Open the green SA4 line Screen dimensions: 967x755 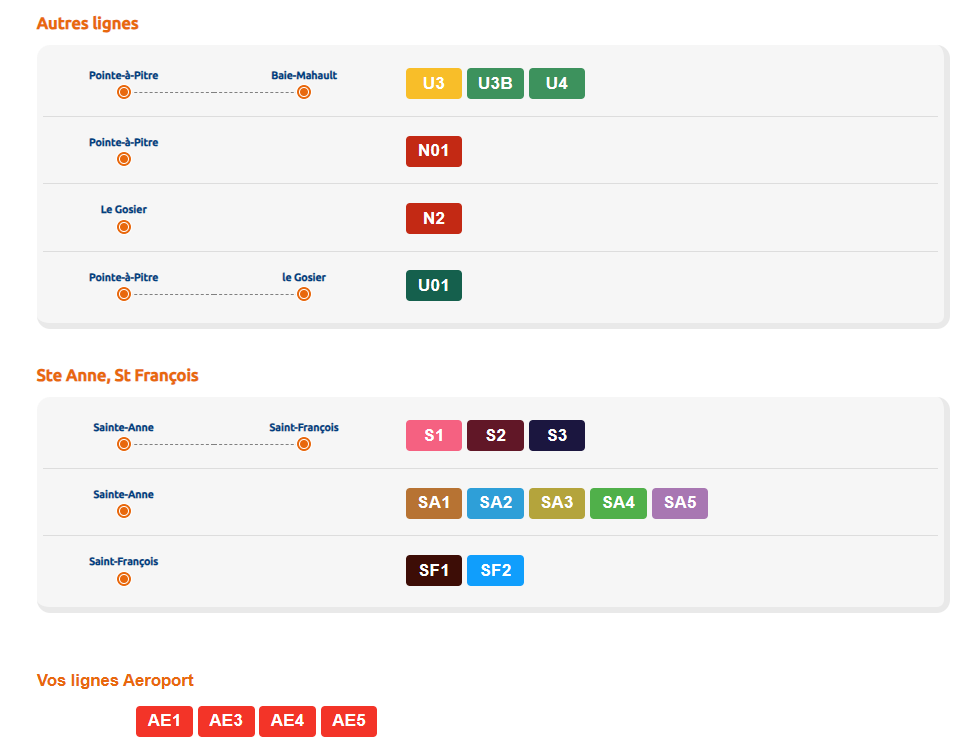click(618, 503)
